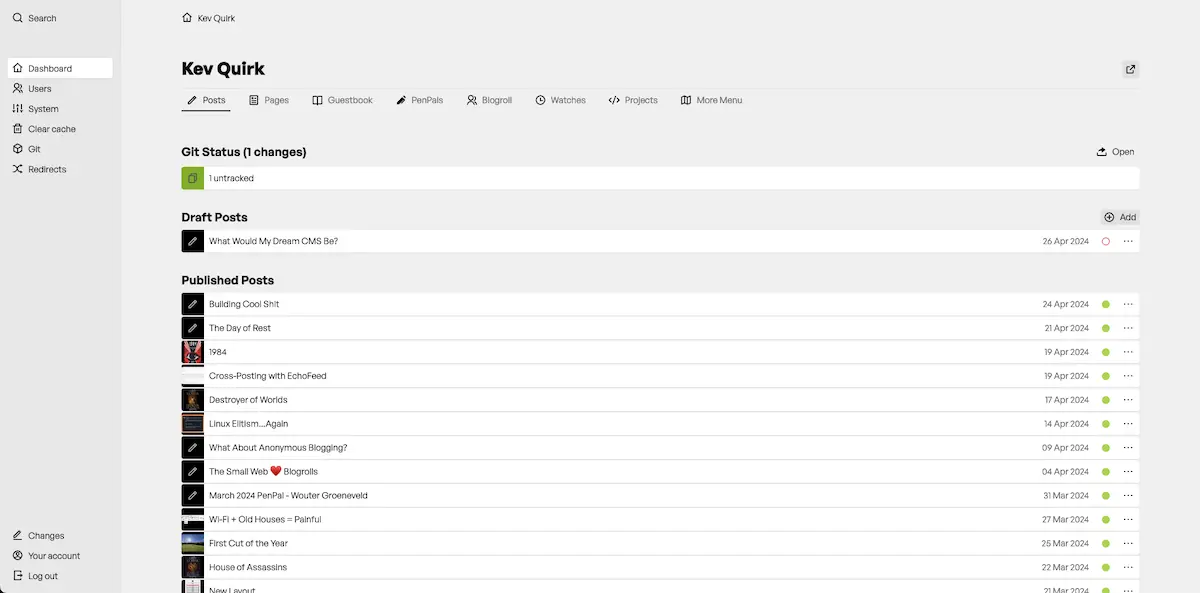Open options menu for Building Cool Shit post
The image size is (1200, 593).
[x=1128, y=304]
